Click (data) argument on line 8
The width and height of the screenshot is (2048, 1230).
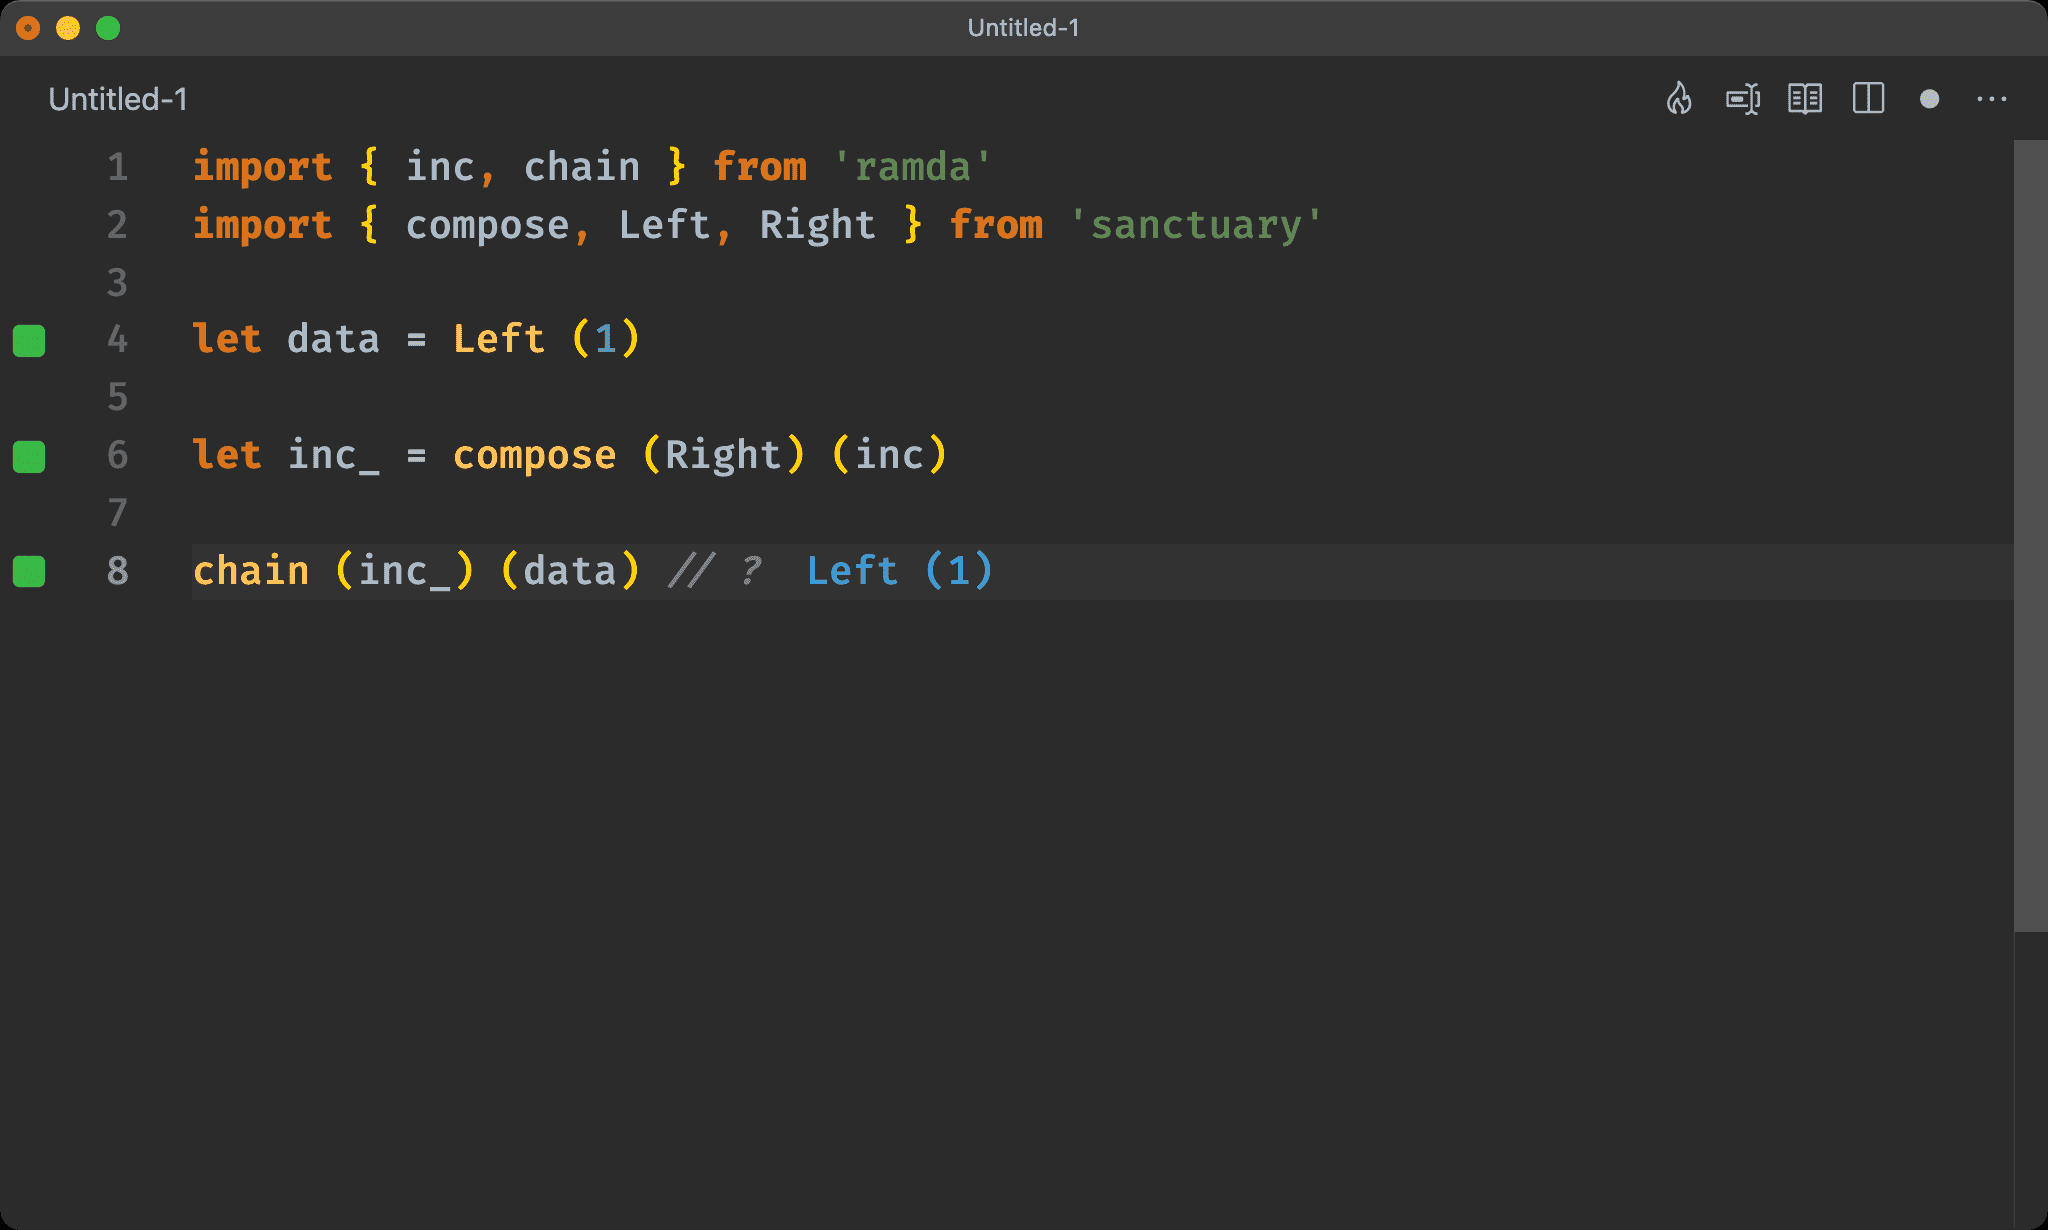(x=570, y=571)
